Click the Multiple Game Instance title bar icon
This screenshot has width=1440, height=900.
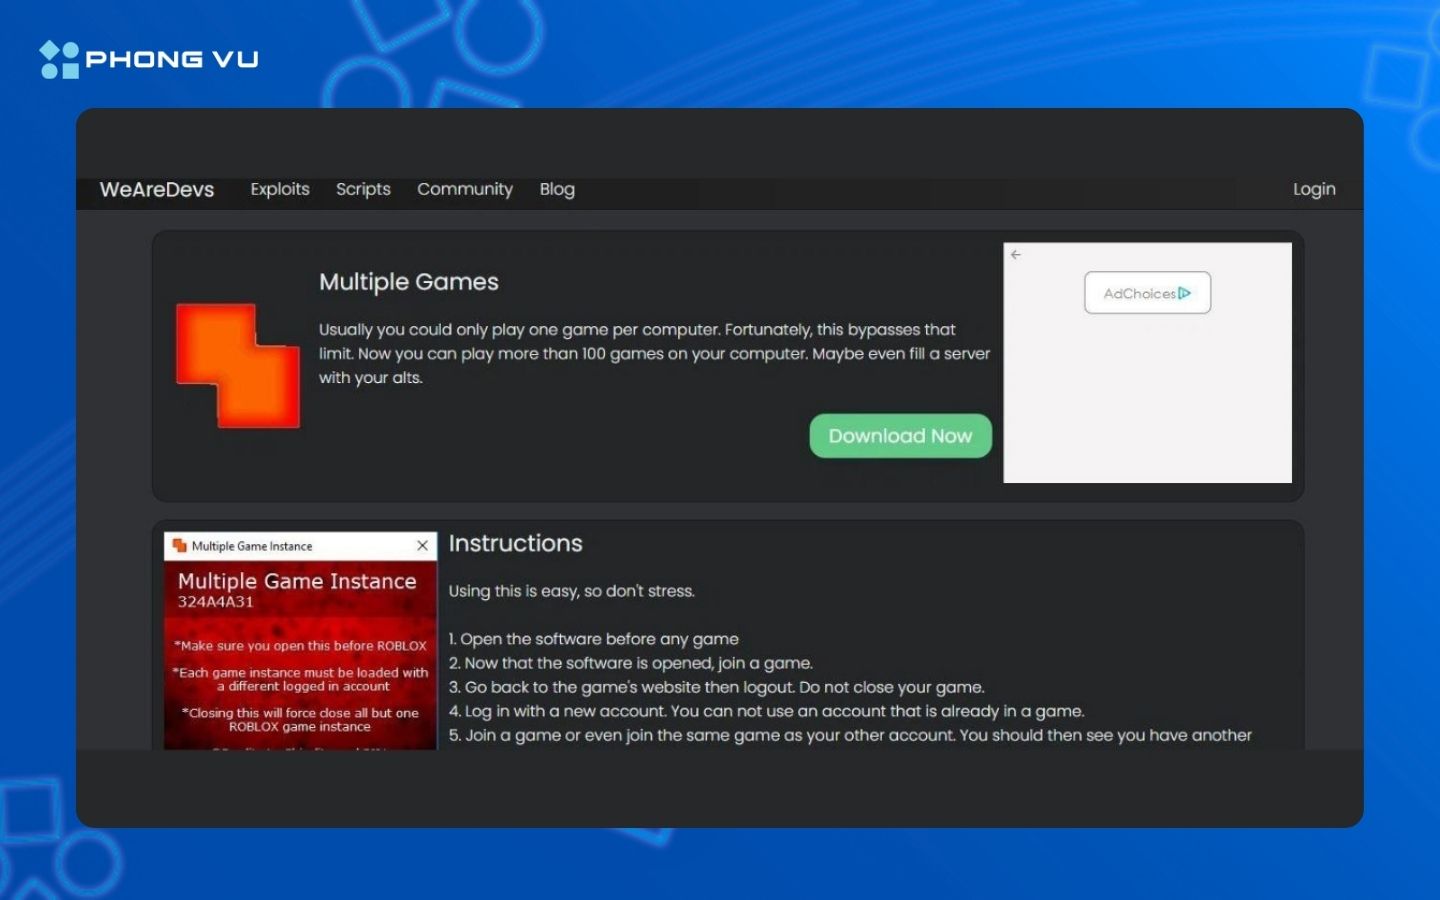tap(179, 545)
